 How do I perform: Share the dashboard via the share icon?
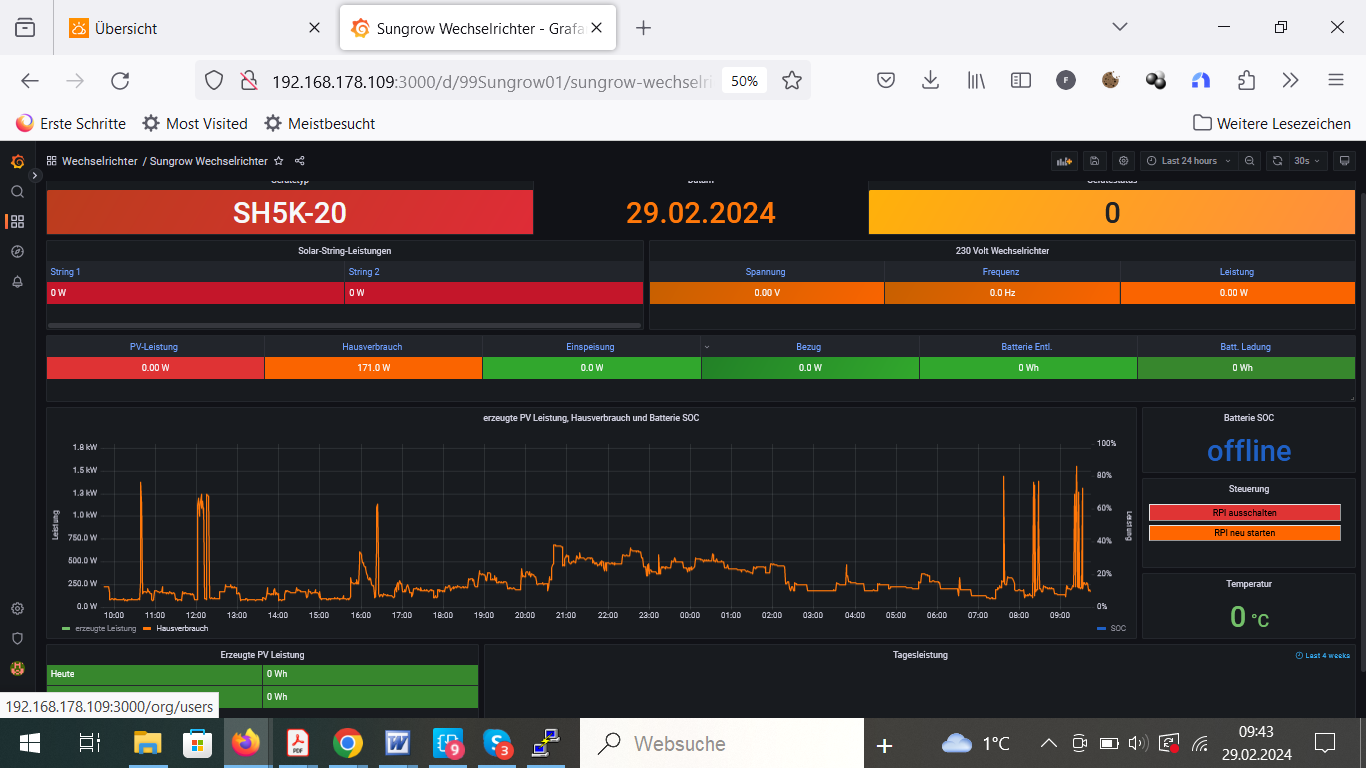point(300,161)
